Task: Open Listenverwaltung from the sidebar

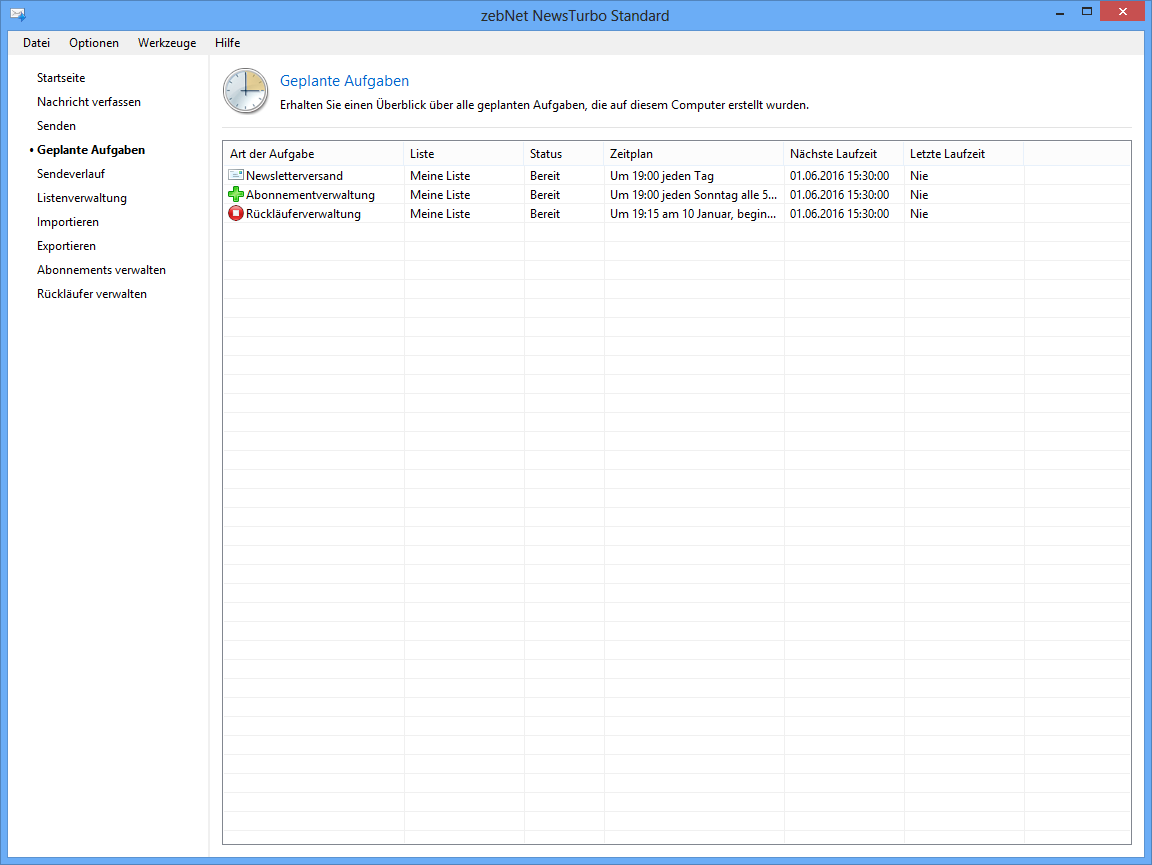Action: point(82,198)
